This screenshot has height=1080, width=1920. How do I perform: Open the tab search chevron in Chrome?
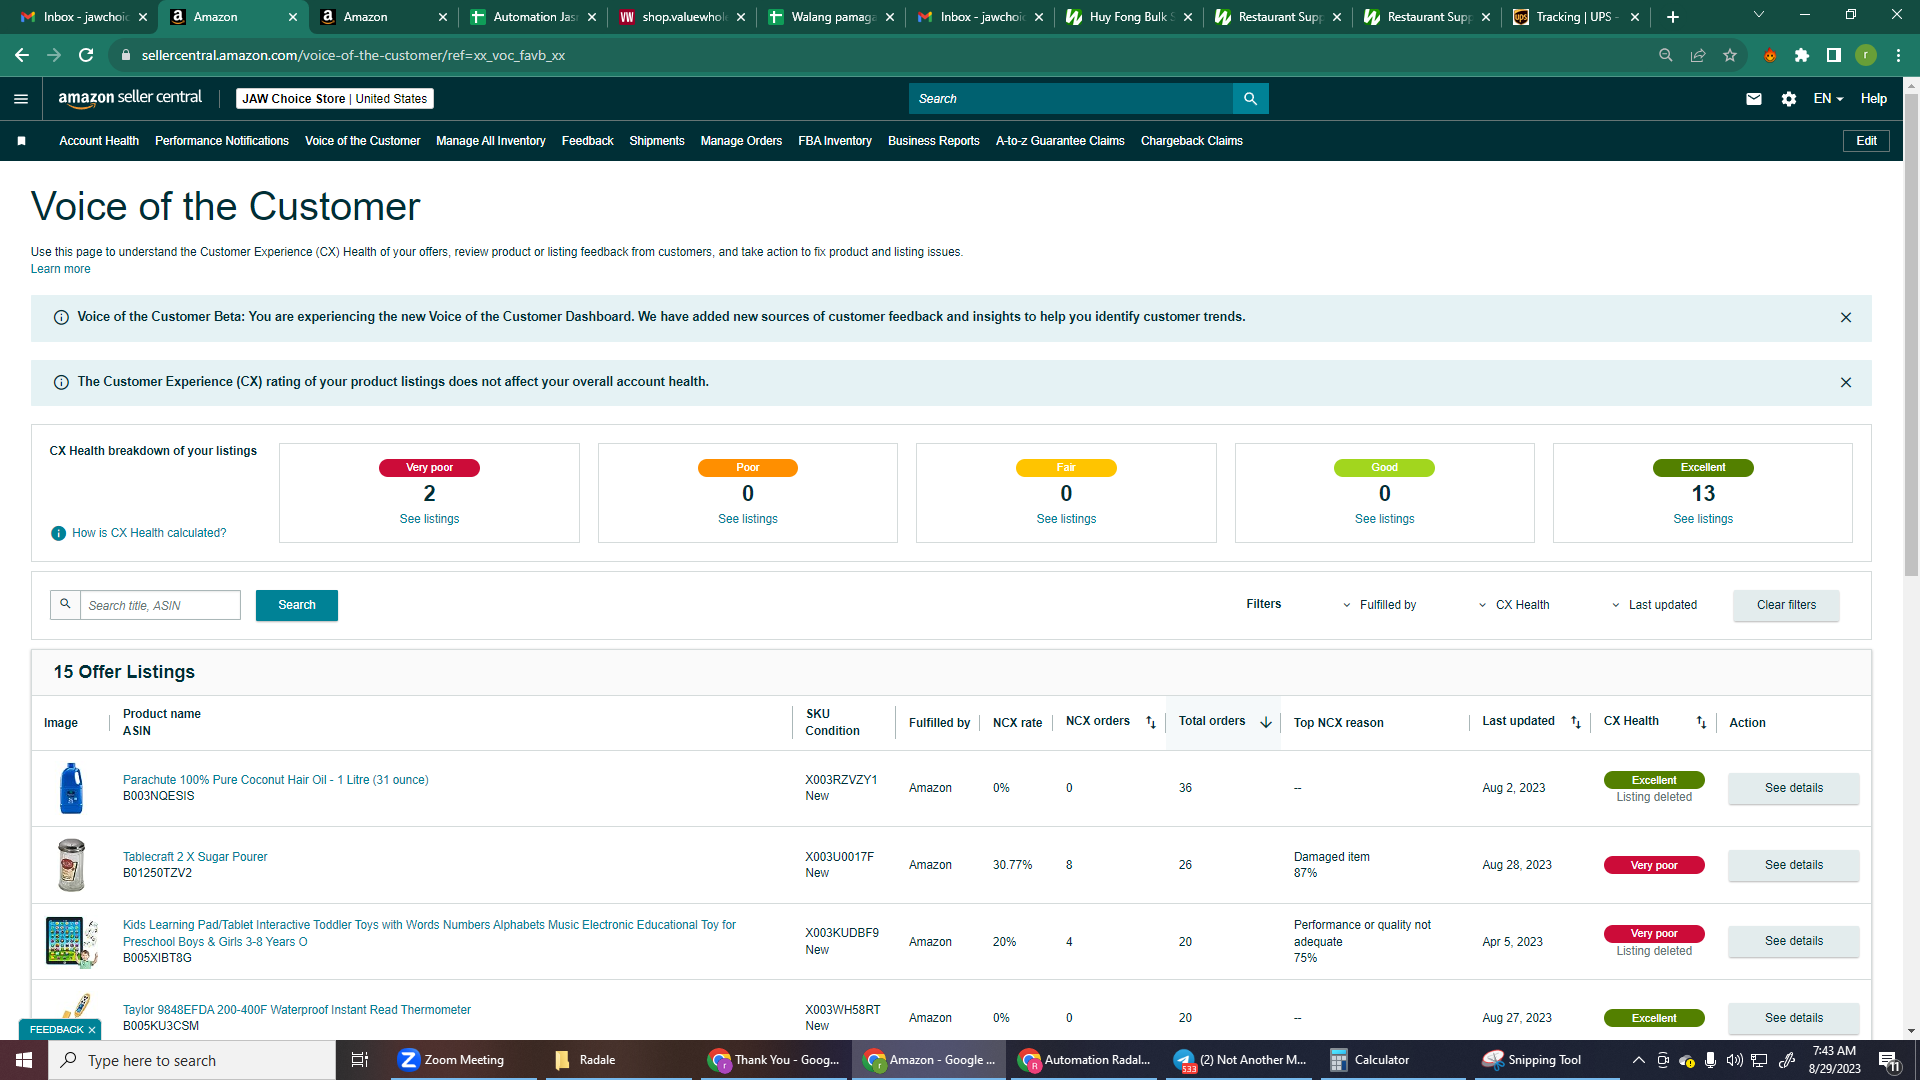(1759, 15)
